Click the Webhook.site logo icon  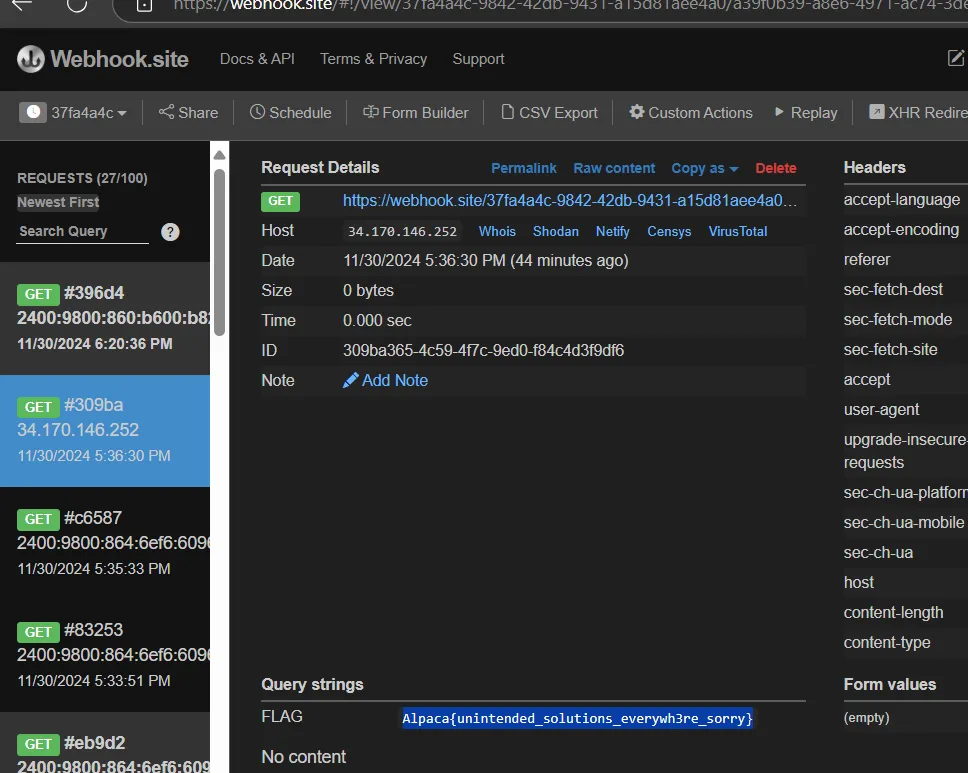(31, 59)
